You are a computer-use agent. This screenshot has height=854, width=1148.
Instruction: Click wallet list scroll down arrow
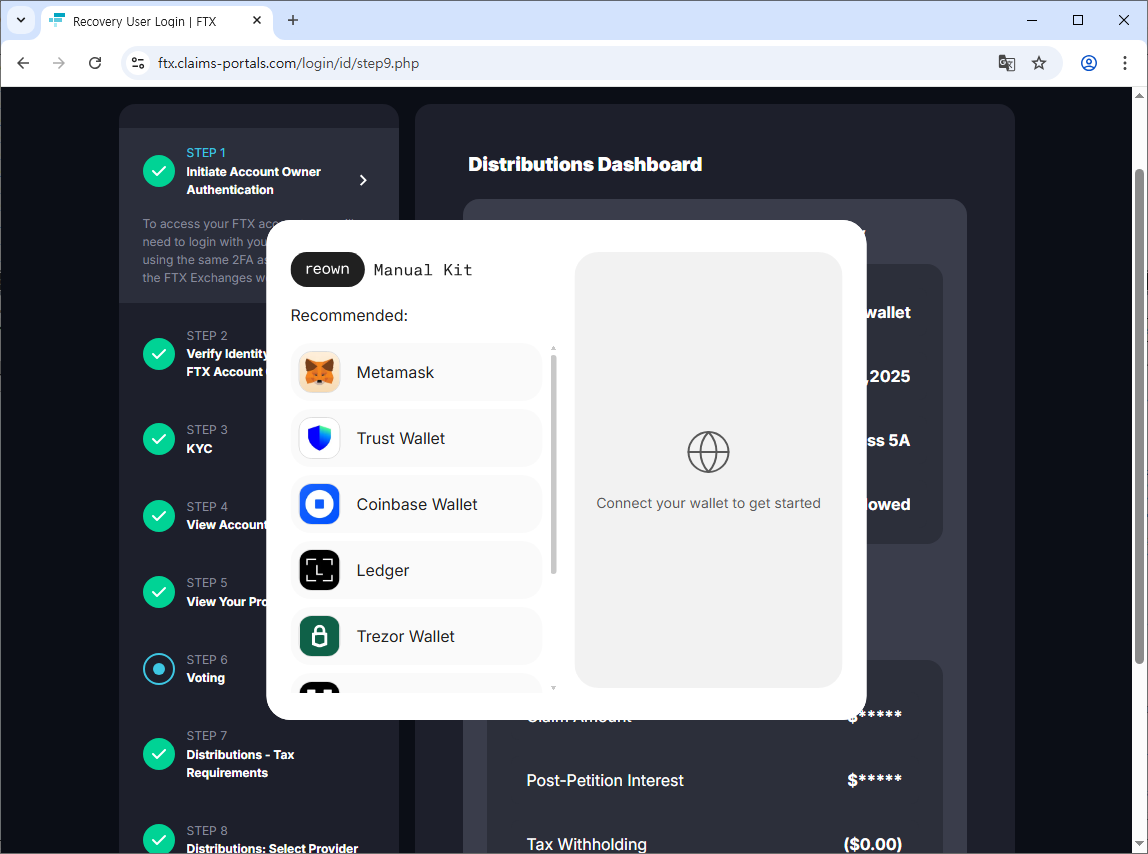point(554,688)
